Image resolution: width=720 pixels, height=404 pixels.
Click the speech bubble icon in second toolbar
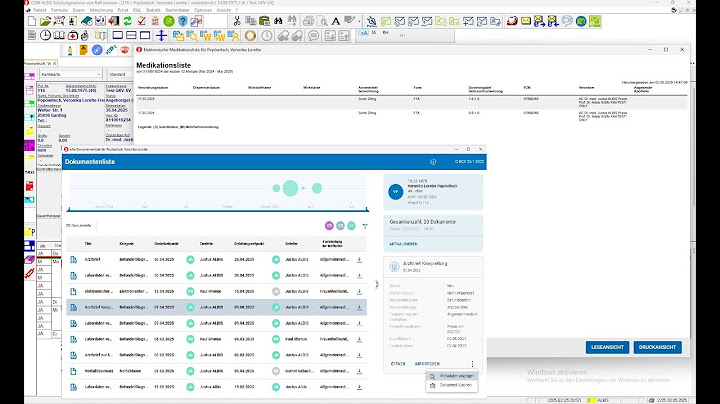click(314, 35)
